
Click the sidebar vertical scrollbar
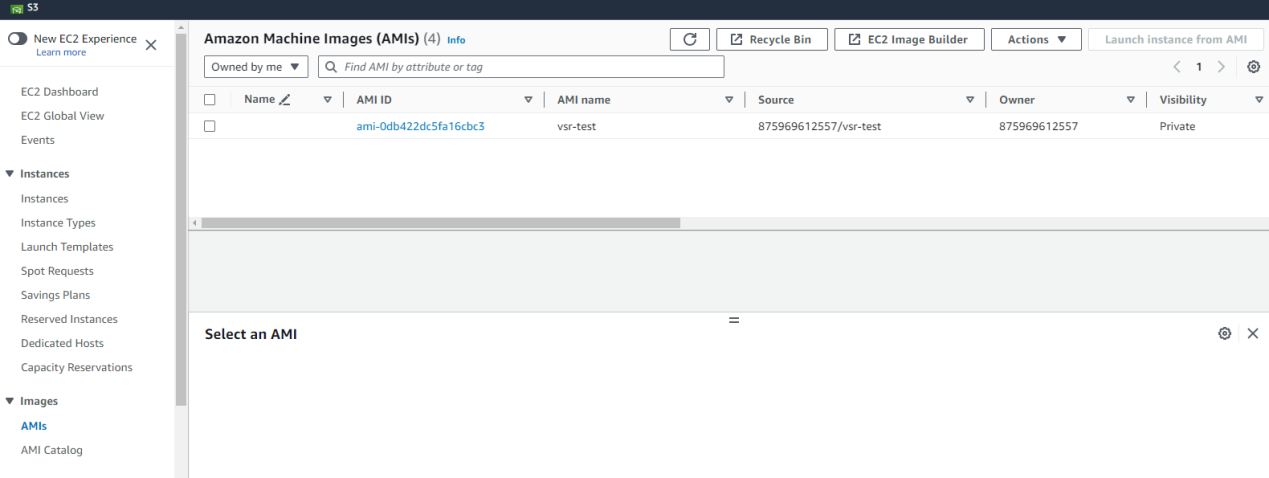[181, 220]
